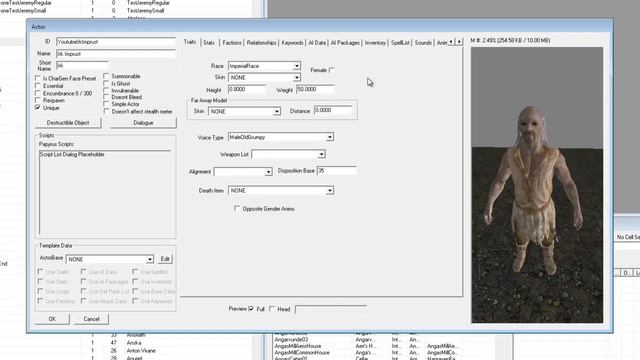Uncheck the Full preview checkbox

251,309
